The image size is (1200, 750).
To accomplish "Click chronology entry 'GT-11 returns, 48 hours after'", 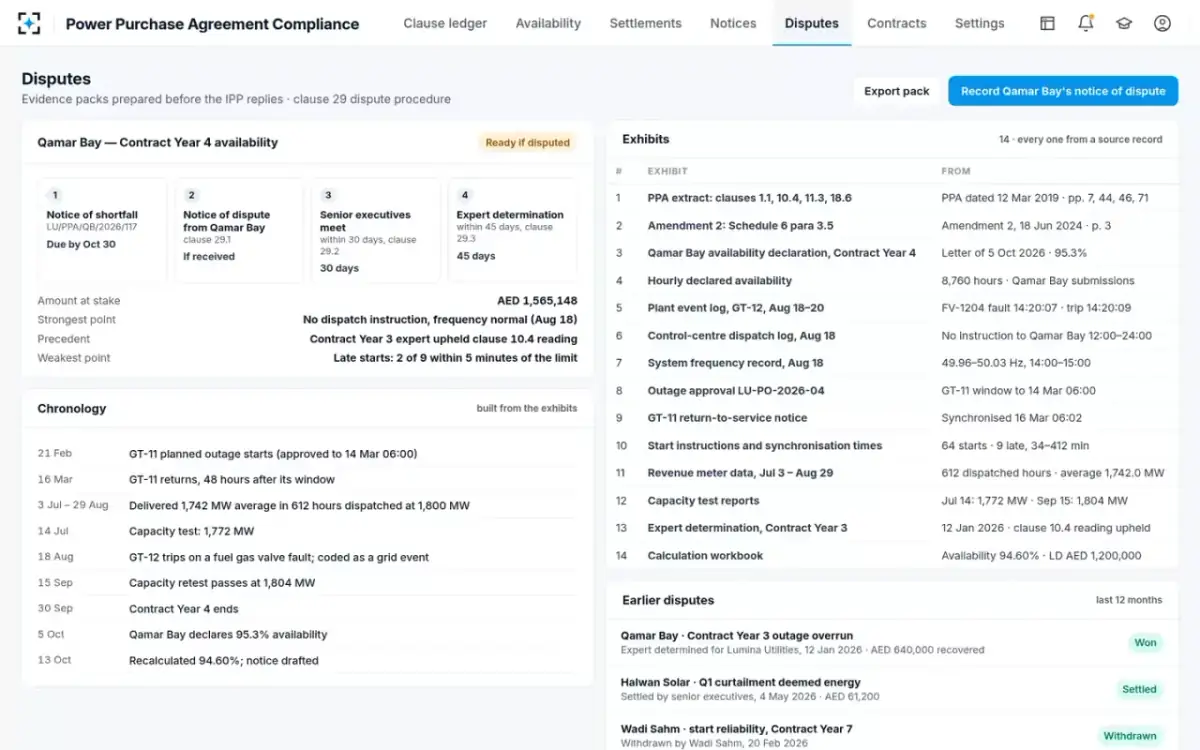I will (230, 480).
